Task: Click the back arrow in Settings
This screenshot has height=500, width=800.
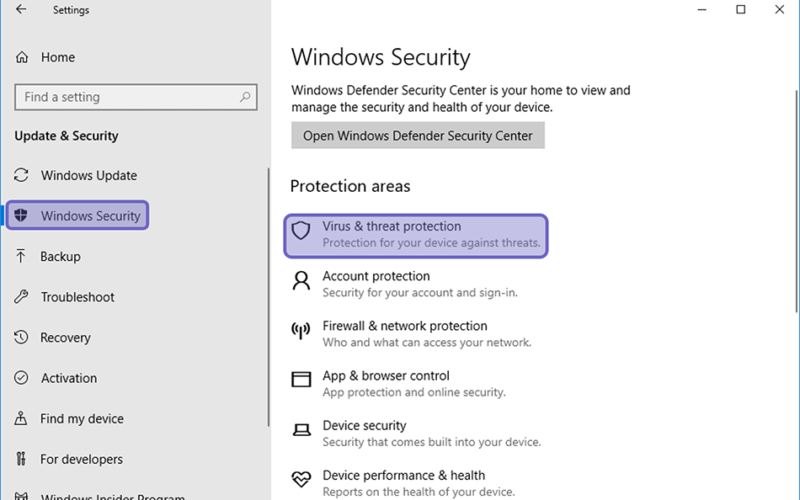Action: pos(21,9)
